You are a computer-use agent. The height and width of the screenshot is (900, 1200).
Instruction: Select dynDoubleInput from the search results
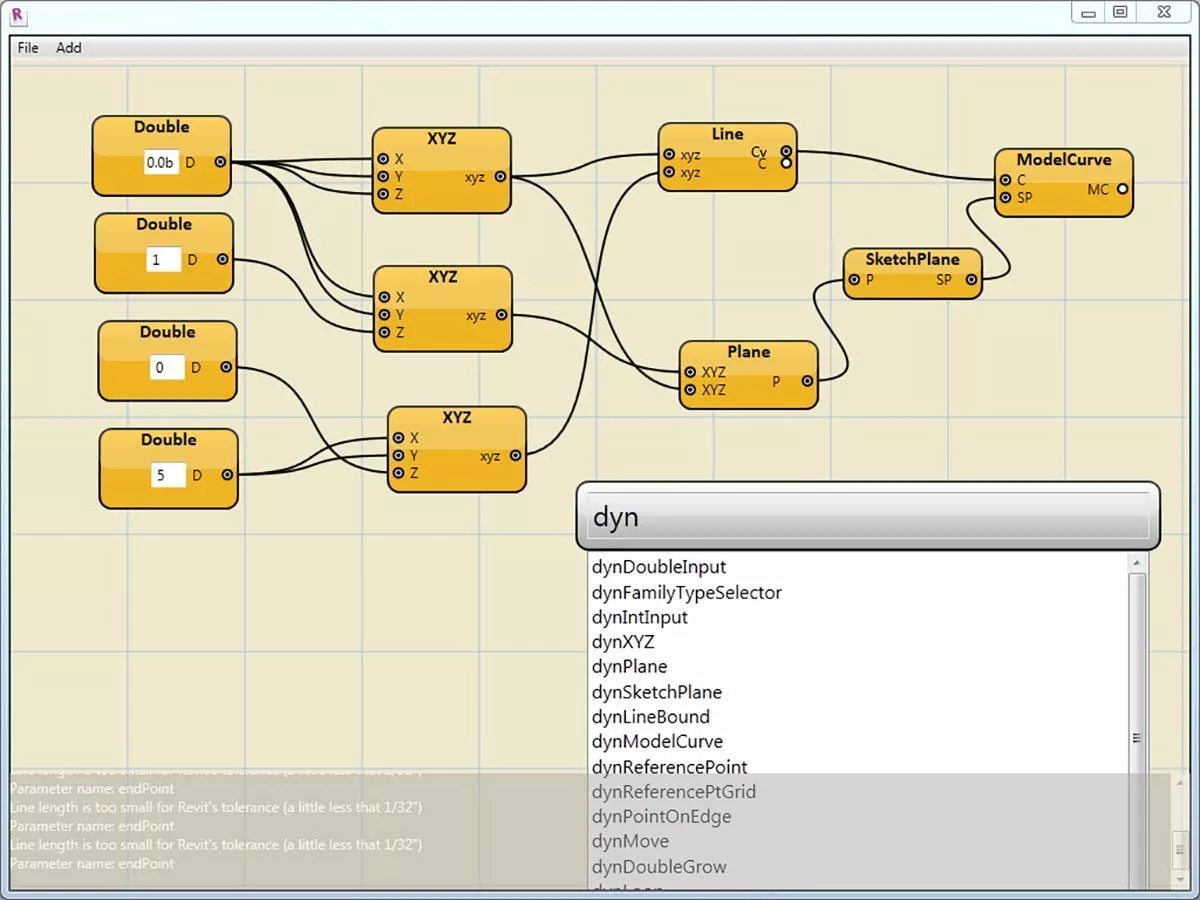tap(658, 567)
